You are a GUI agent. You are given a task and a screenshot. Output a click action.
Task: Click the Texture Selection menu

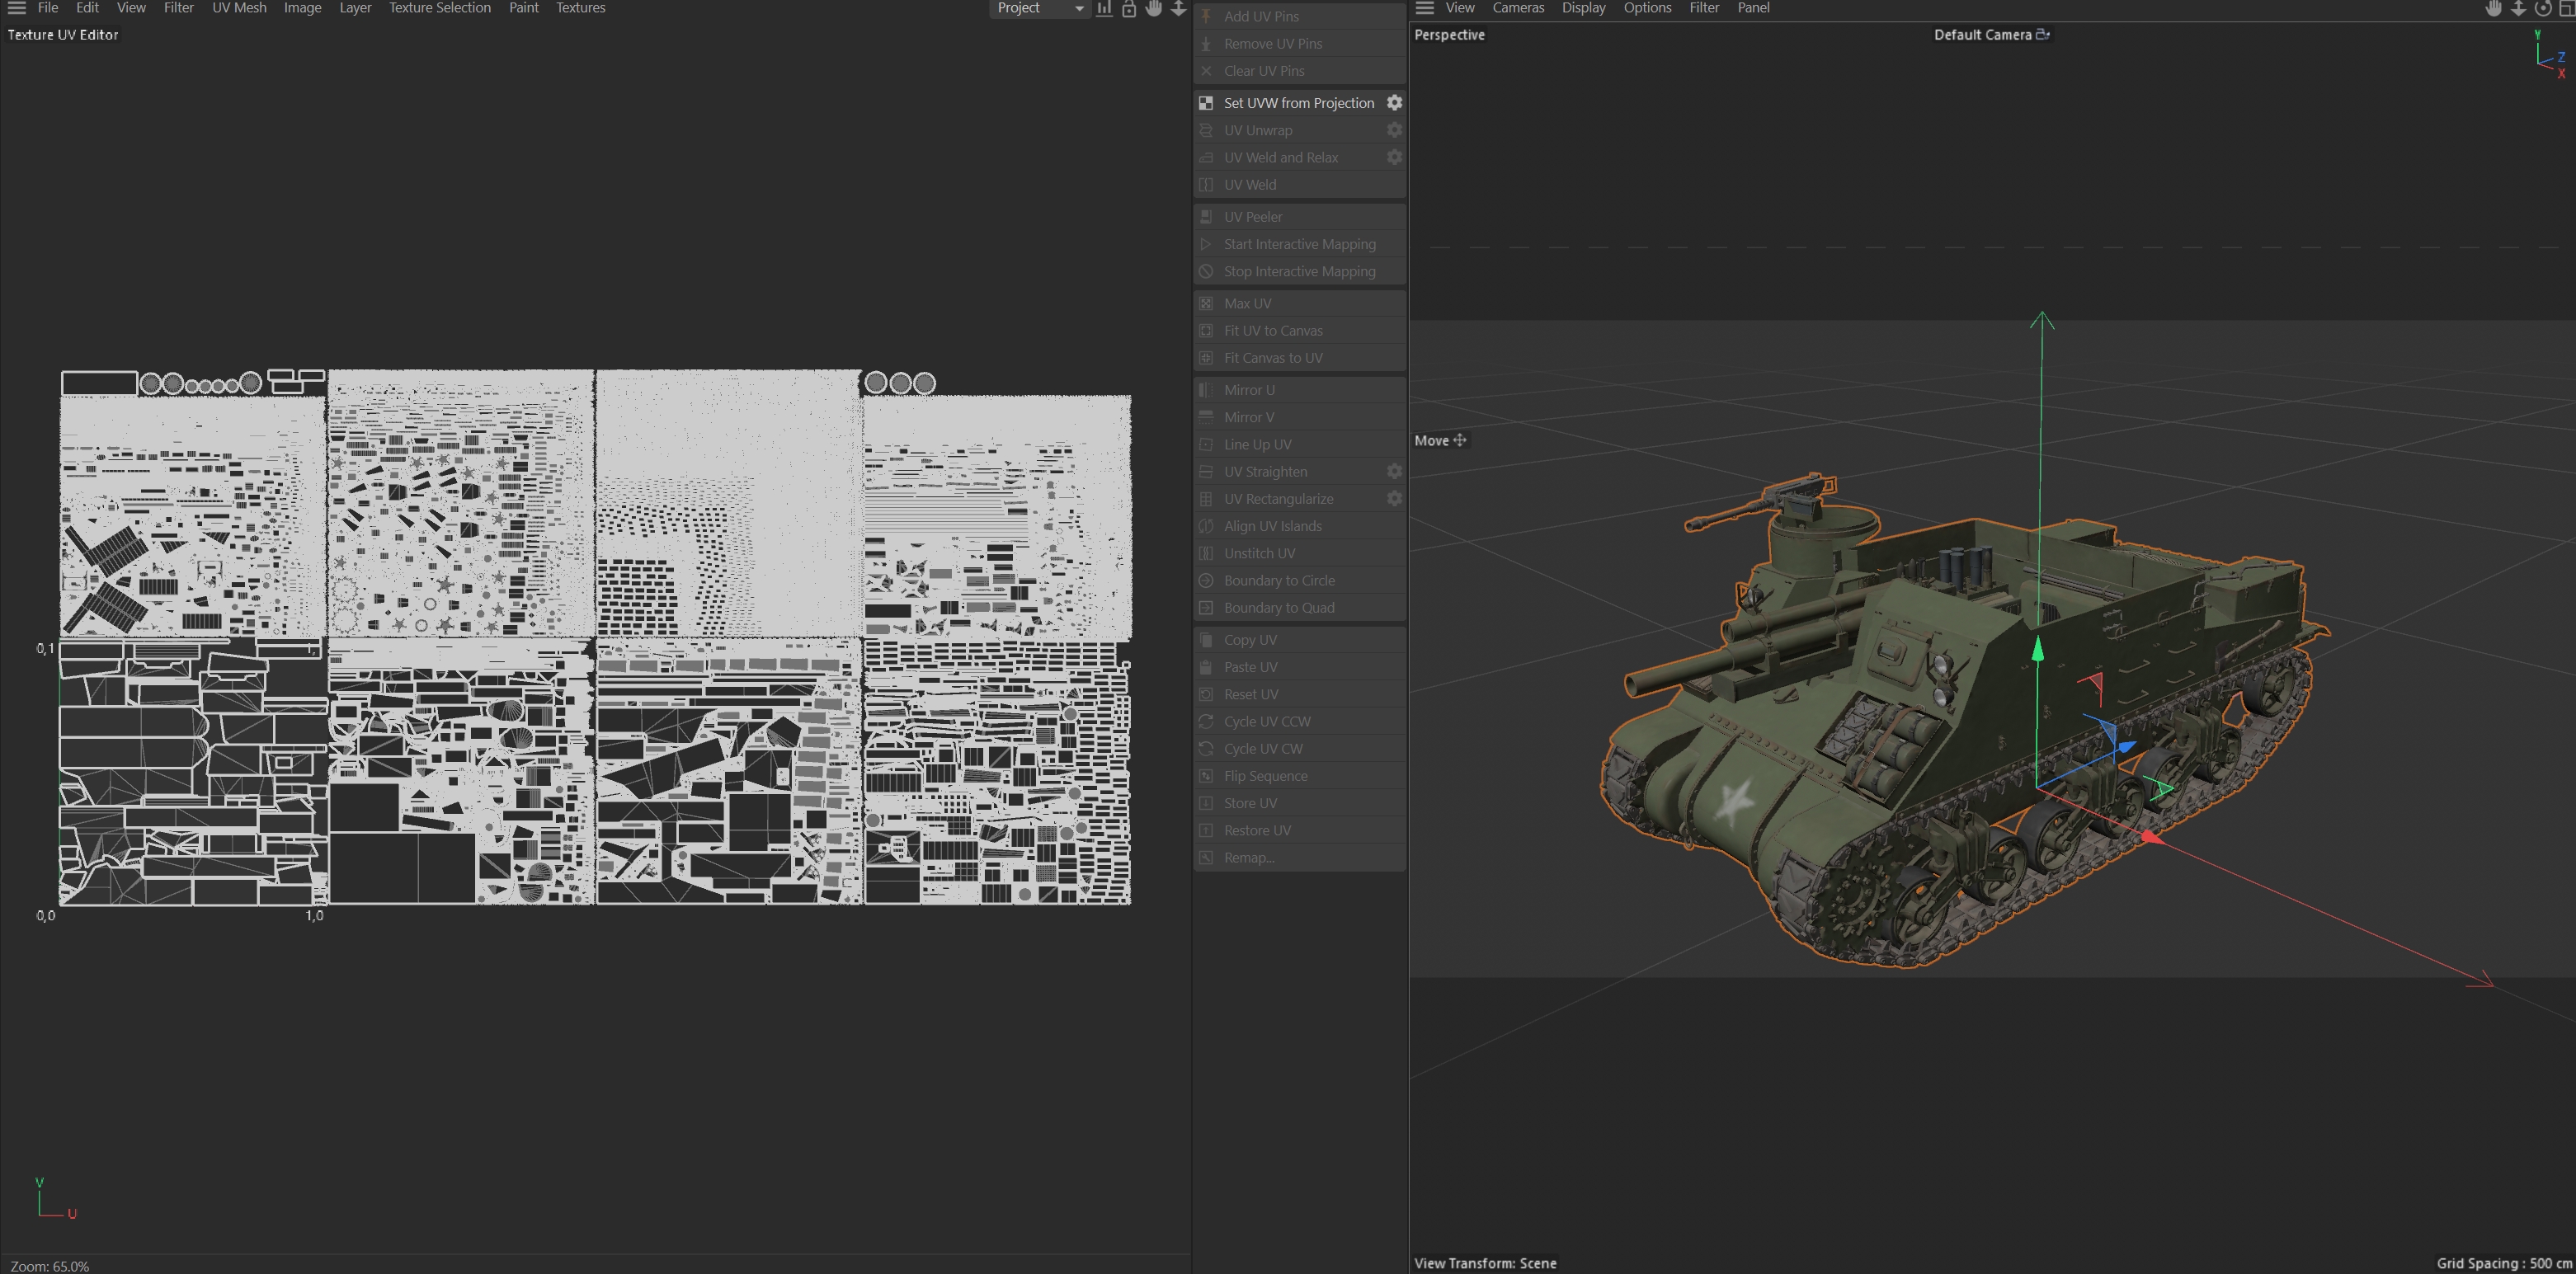439,8
